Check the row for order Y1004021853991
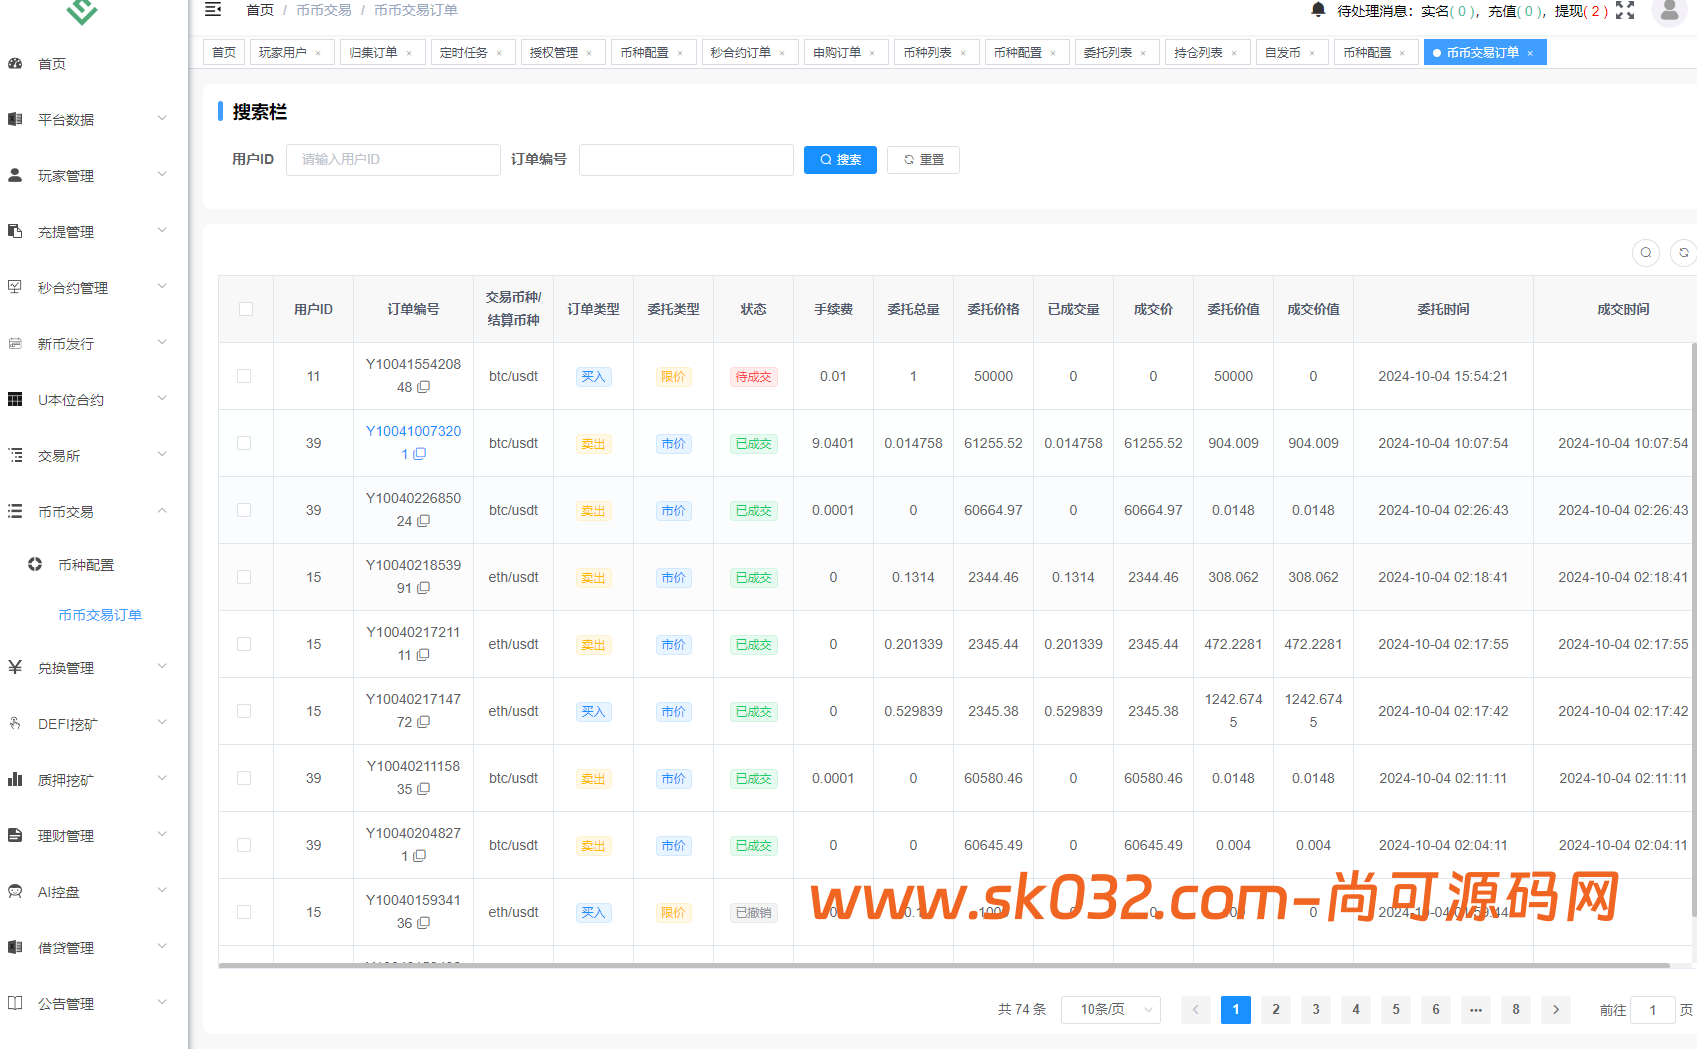This screenshot has height=1049, width=1697. tap(244, 577)
